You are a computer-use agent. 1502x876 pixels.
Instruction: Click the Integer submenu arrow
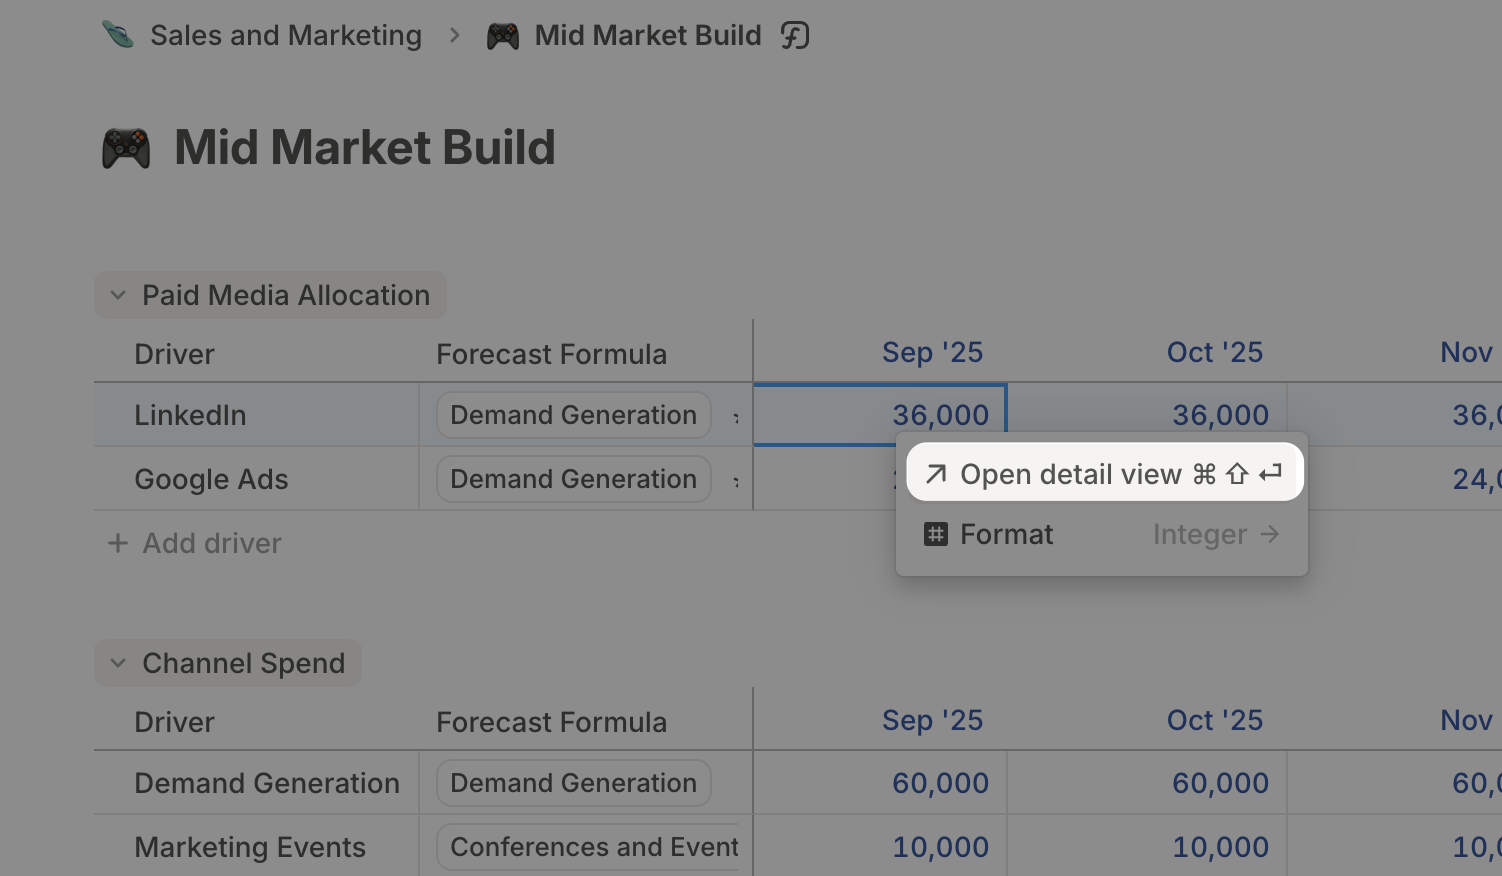1270,534
